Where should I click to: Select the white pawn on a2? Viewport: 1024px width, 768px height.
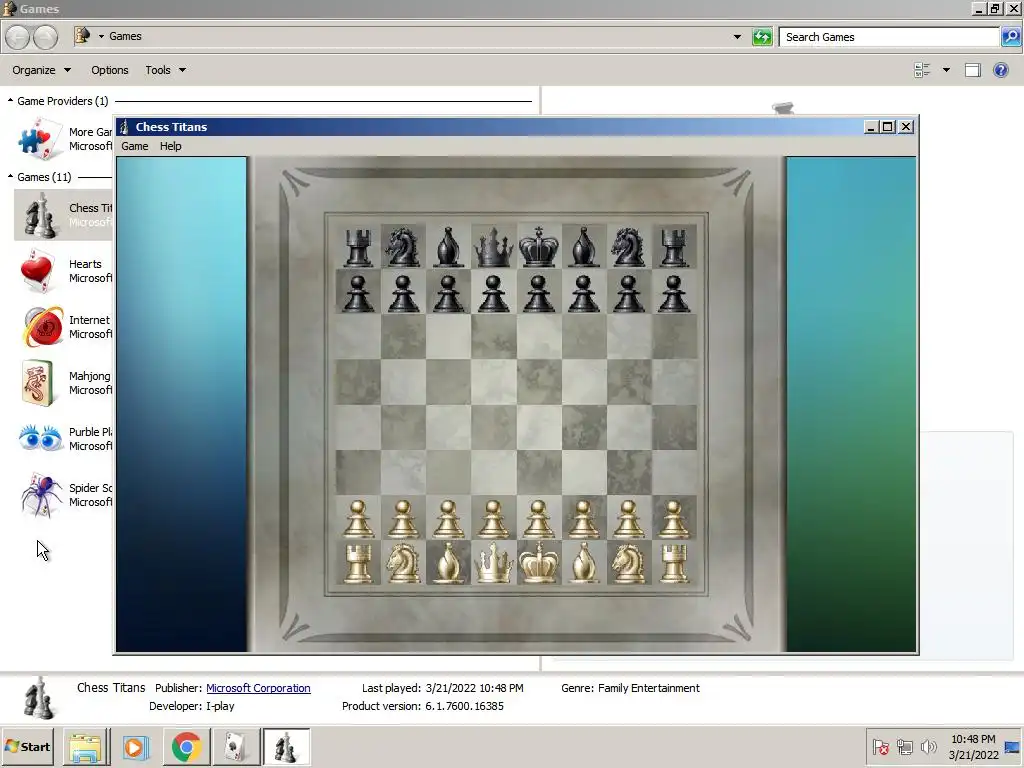[x=358, y=519]
